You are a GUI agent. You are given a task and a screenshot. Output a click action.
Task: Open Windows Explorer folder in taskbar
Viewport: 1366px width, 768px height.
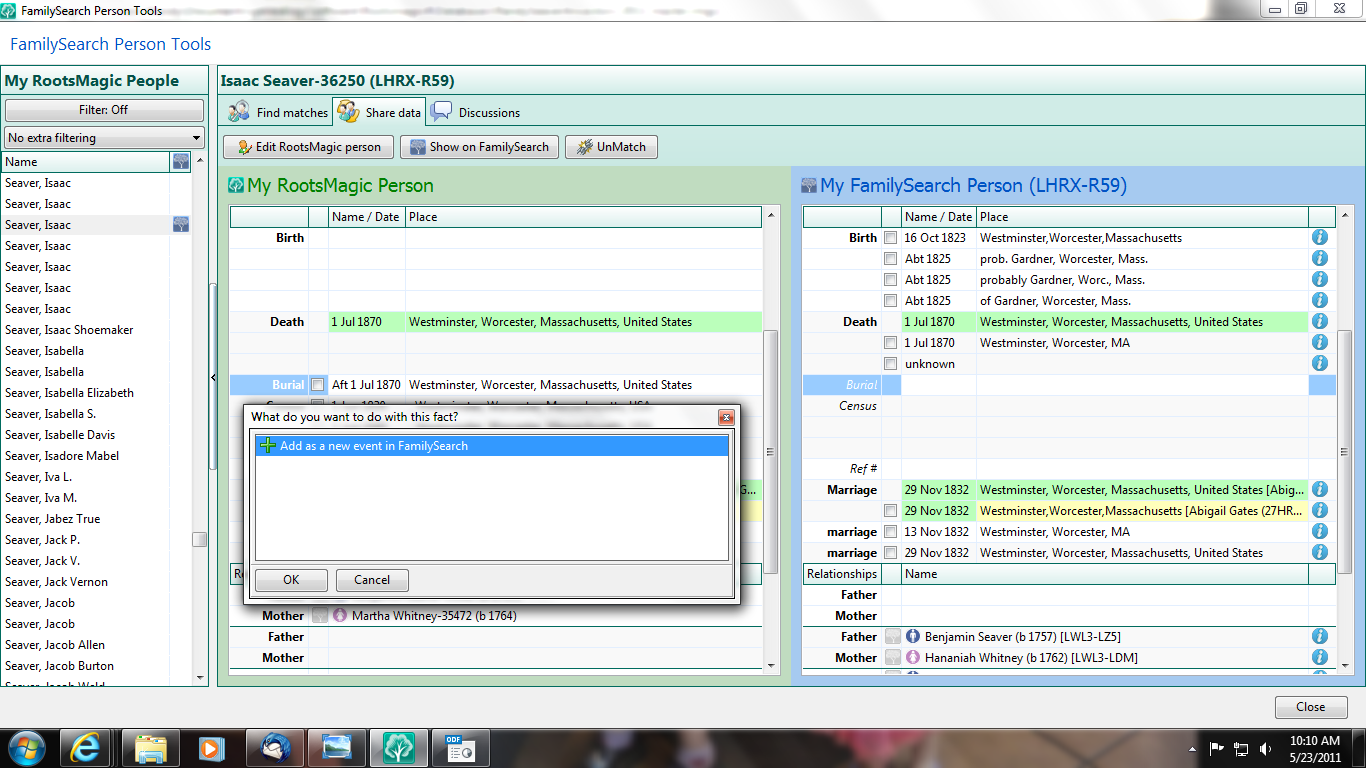[x=151, y=748]
